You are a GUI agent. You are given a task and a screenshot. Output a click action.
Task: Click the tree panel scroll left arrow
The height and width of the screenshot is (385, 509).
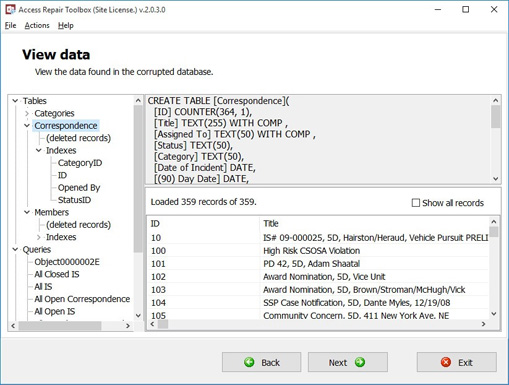pos(13,326)
